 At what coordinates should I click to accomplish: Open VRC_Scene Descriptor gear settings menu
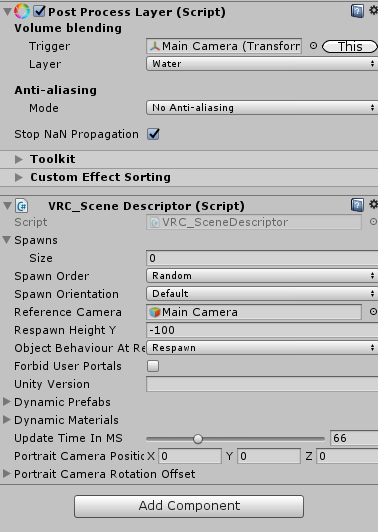pos(374,204)
